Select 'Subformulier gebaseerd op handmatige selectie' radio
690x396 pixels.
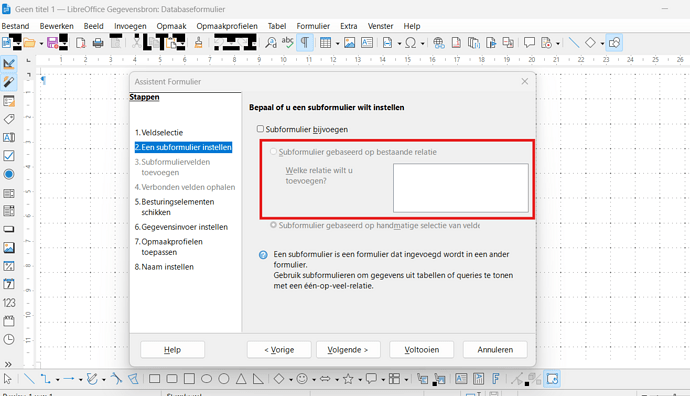point(274,225)
